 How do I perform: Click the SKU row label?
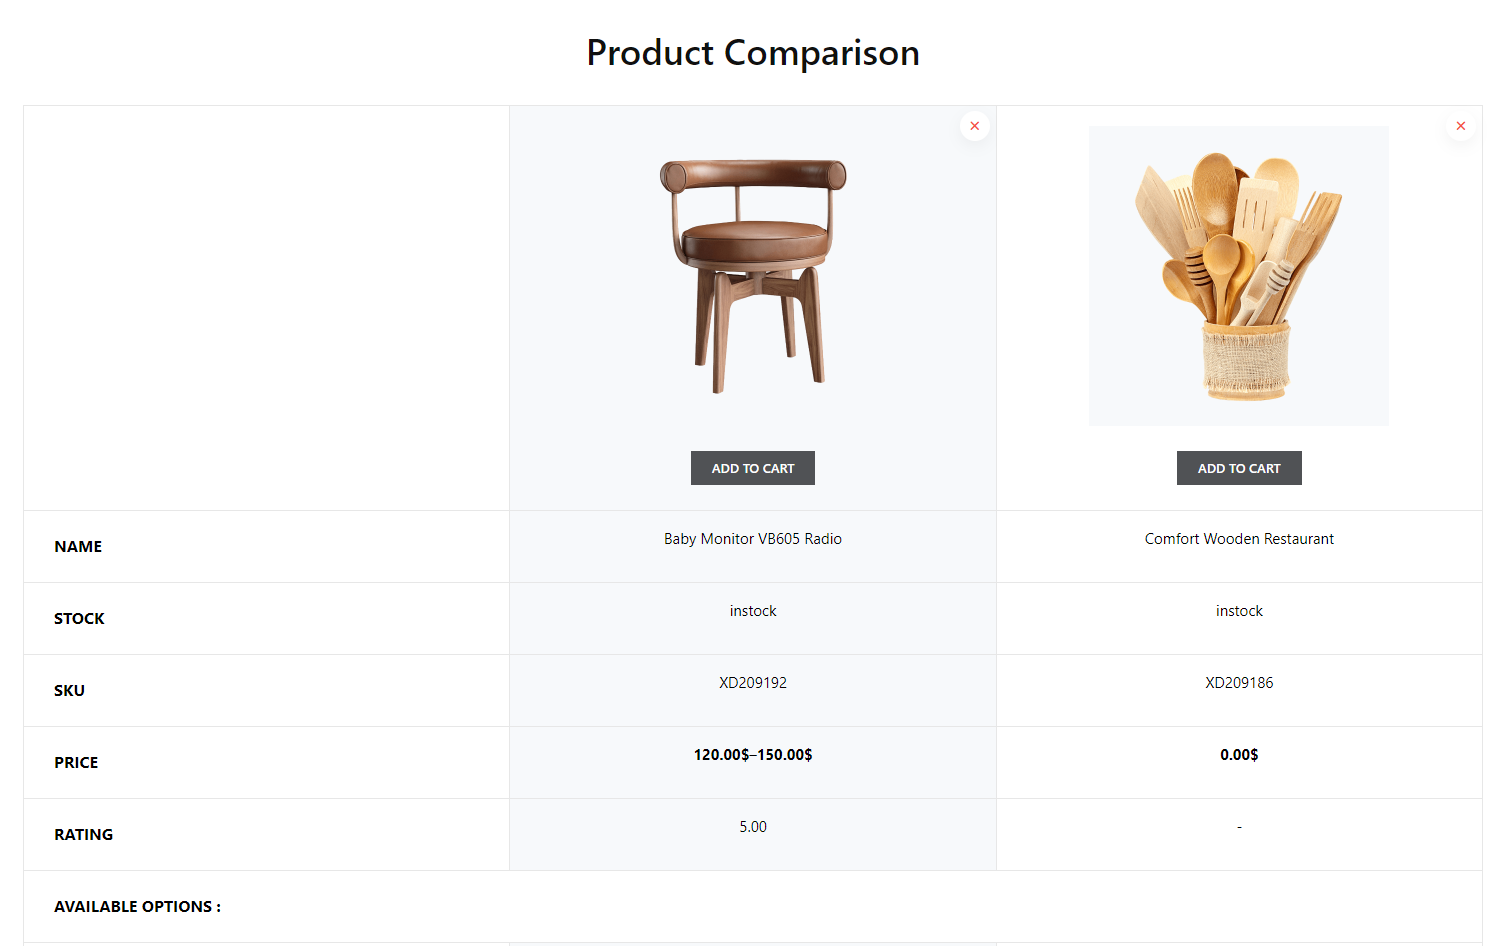[69, 691]
